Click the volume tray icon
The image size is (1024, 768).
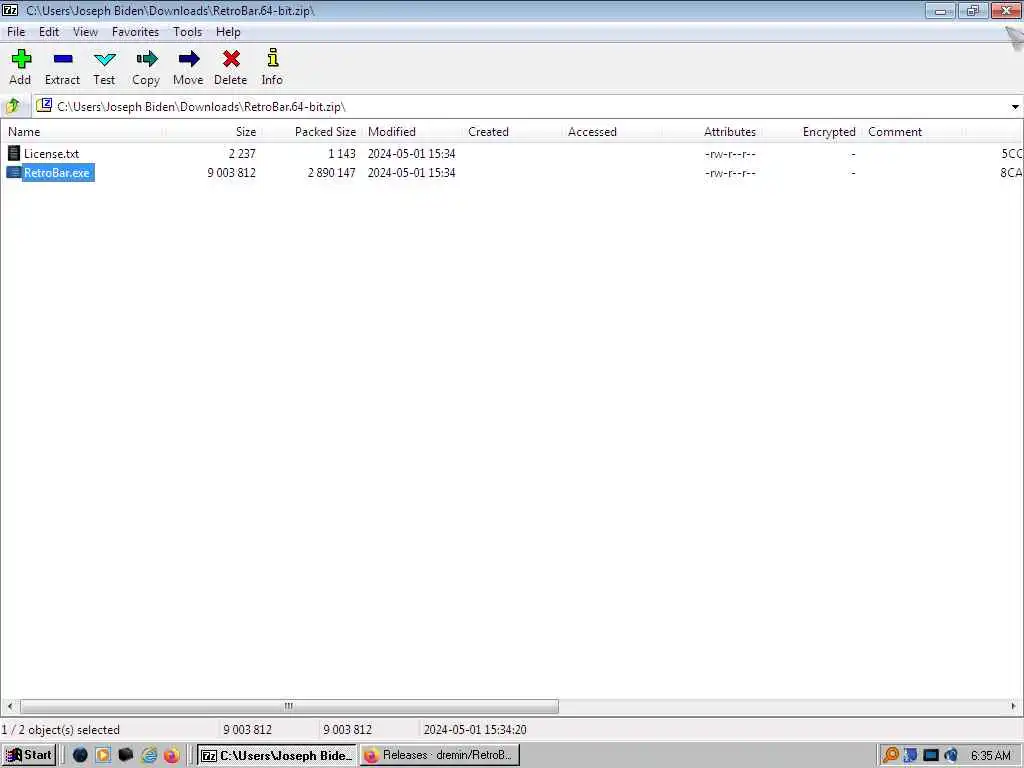(x=951, y=756)
